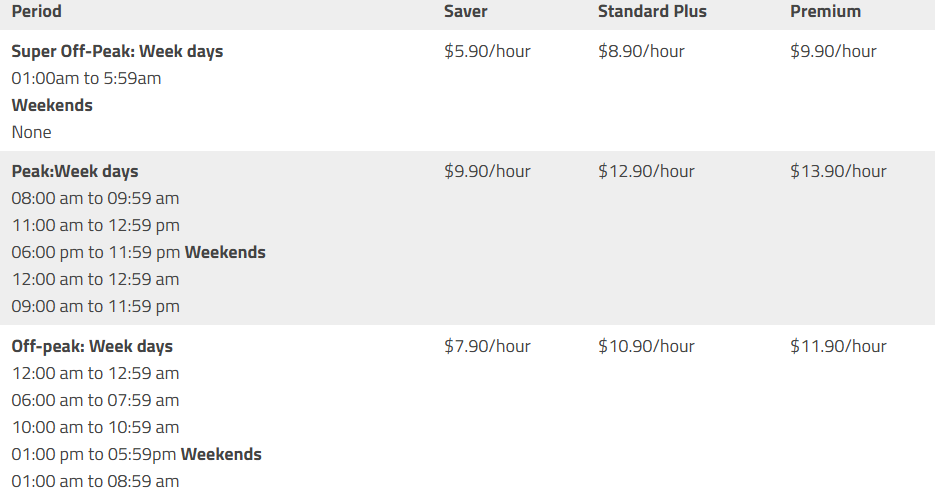Click the 10:00 am to 10:59 am range

click(95, 428)
